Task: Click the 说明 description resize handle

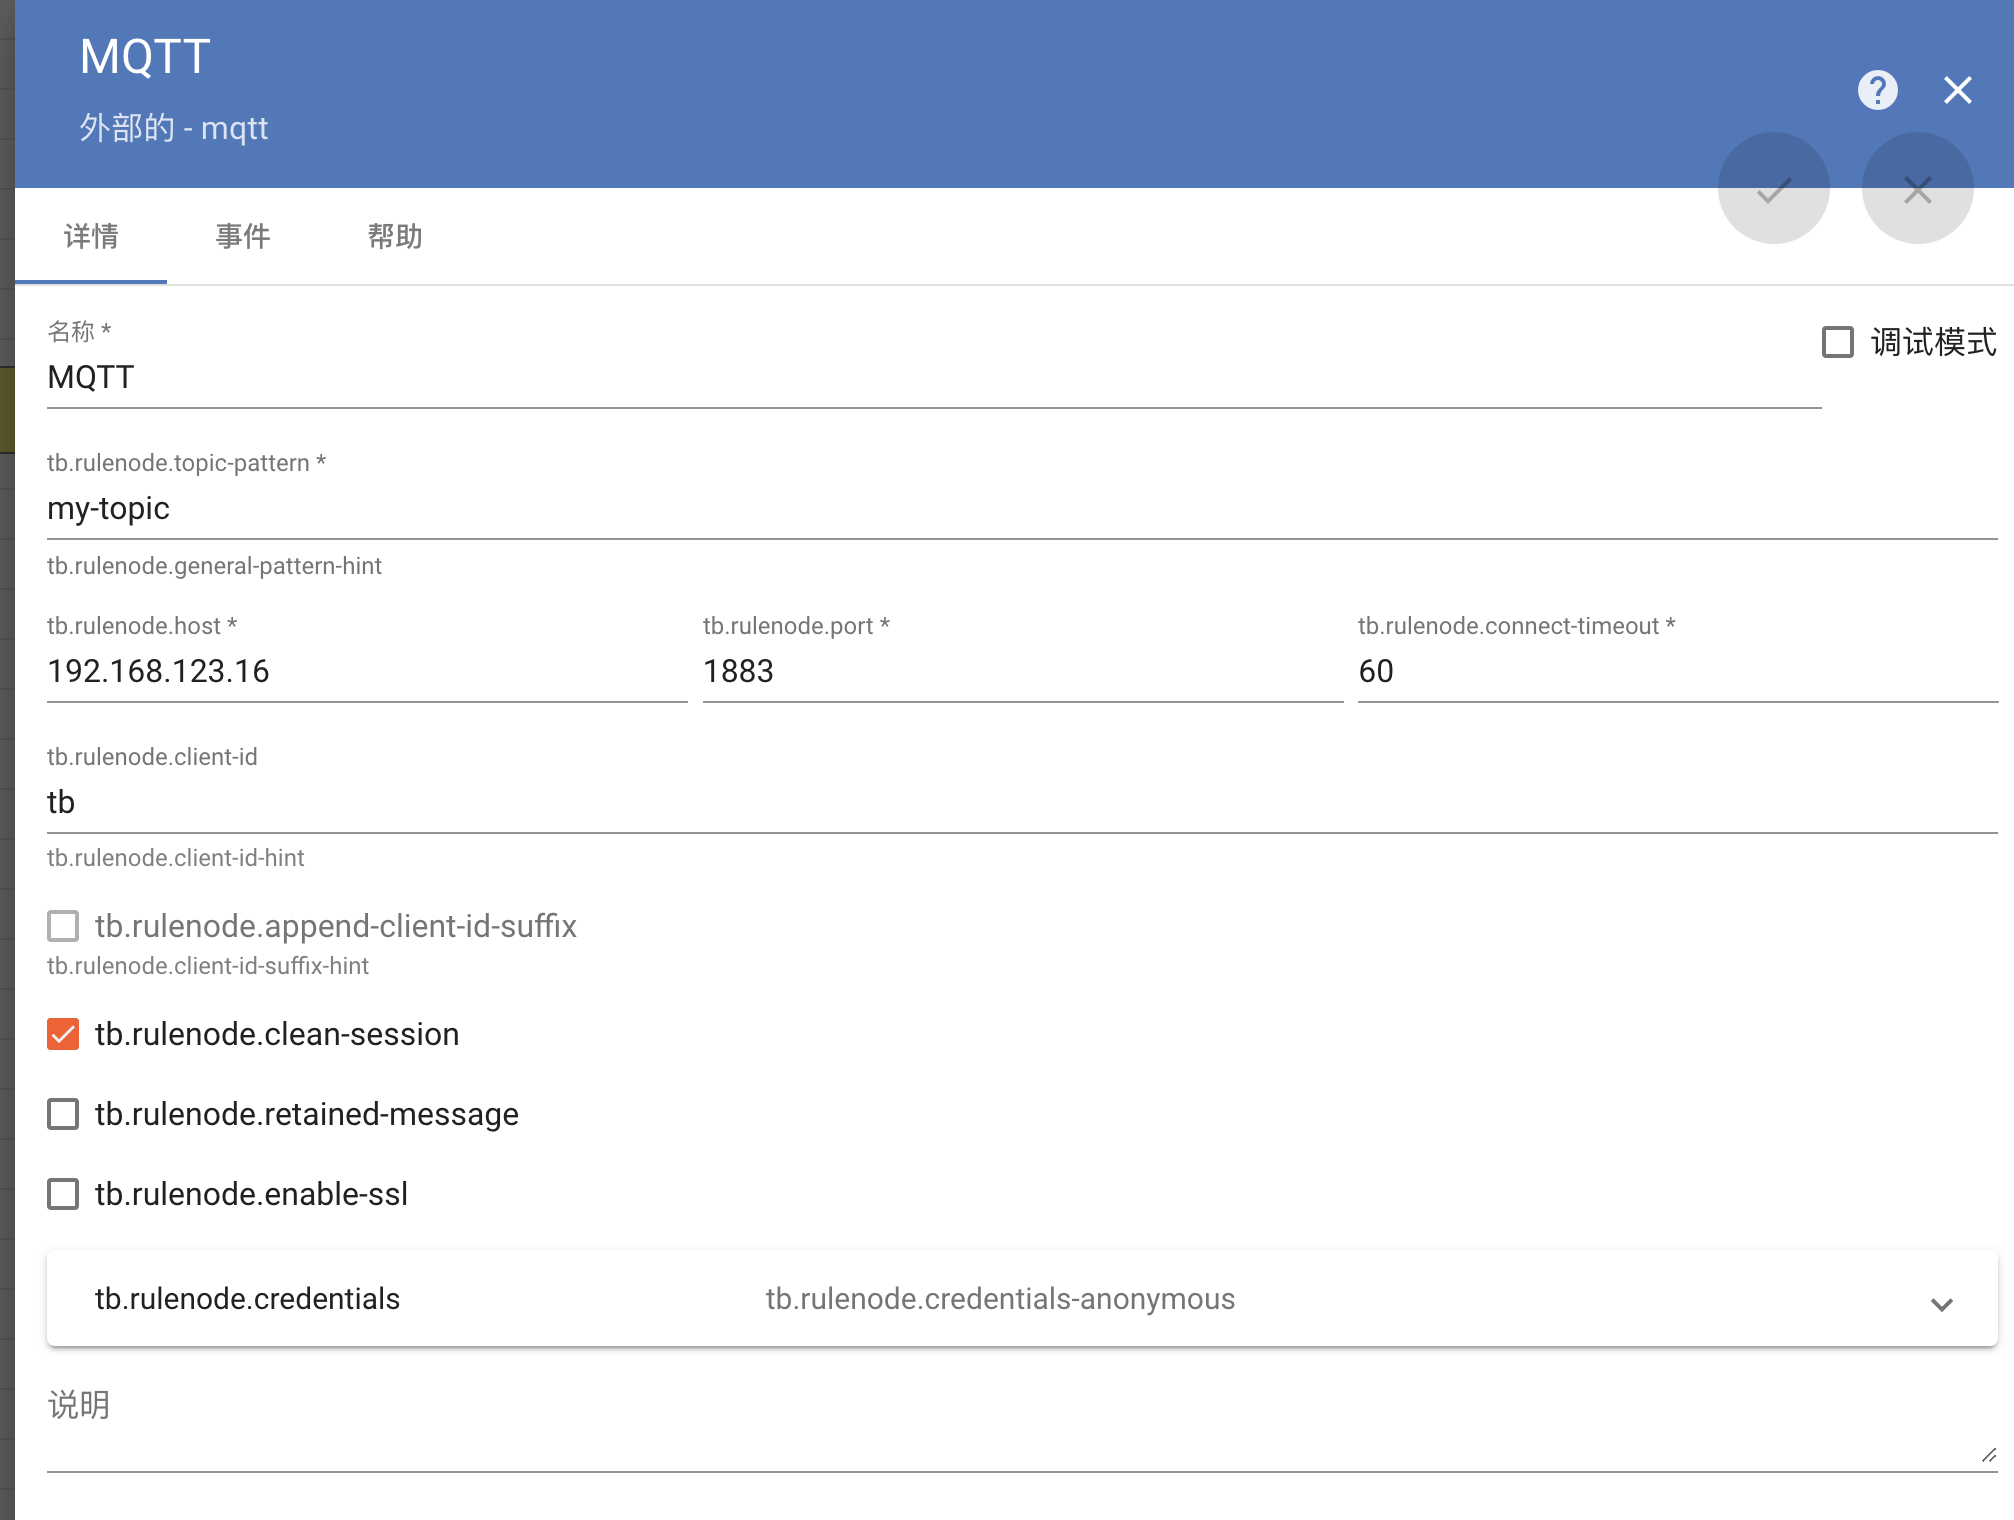Action: pyautogui.click(x=1988, y=1455)
